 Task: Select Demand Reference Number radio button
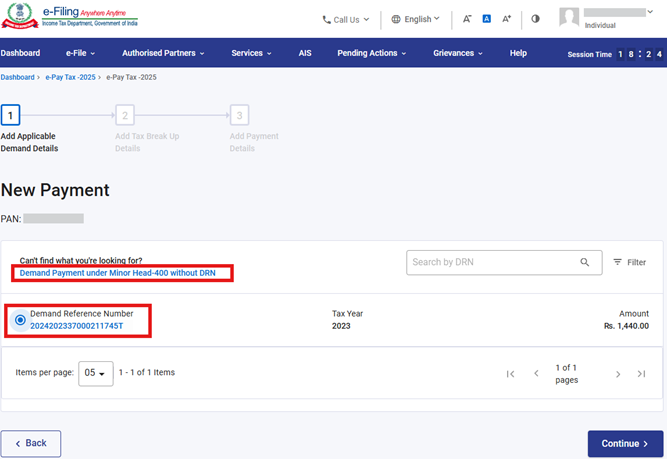coord(21,320)
